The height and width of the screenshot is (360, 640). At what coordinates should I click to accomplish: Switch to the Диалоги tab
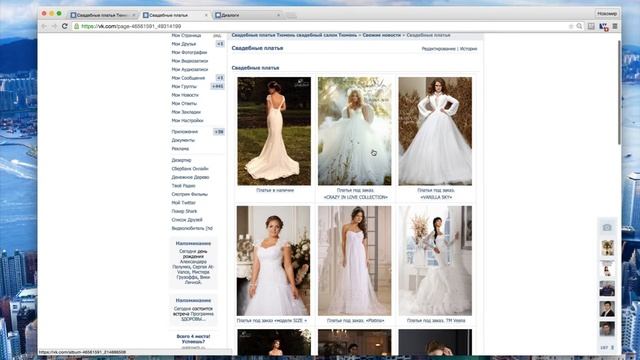247,15
